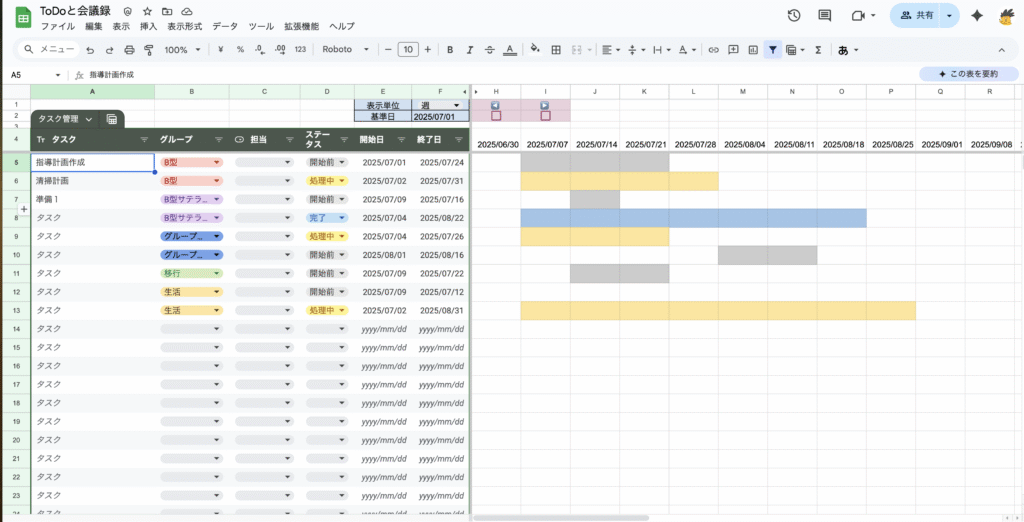Print the spreadsheet with printer icon

pyautogui.click(x=129, y=50)
